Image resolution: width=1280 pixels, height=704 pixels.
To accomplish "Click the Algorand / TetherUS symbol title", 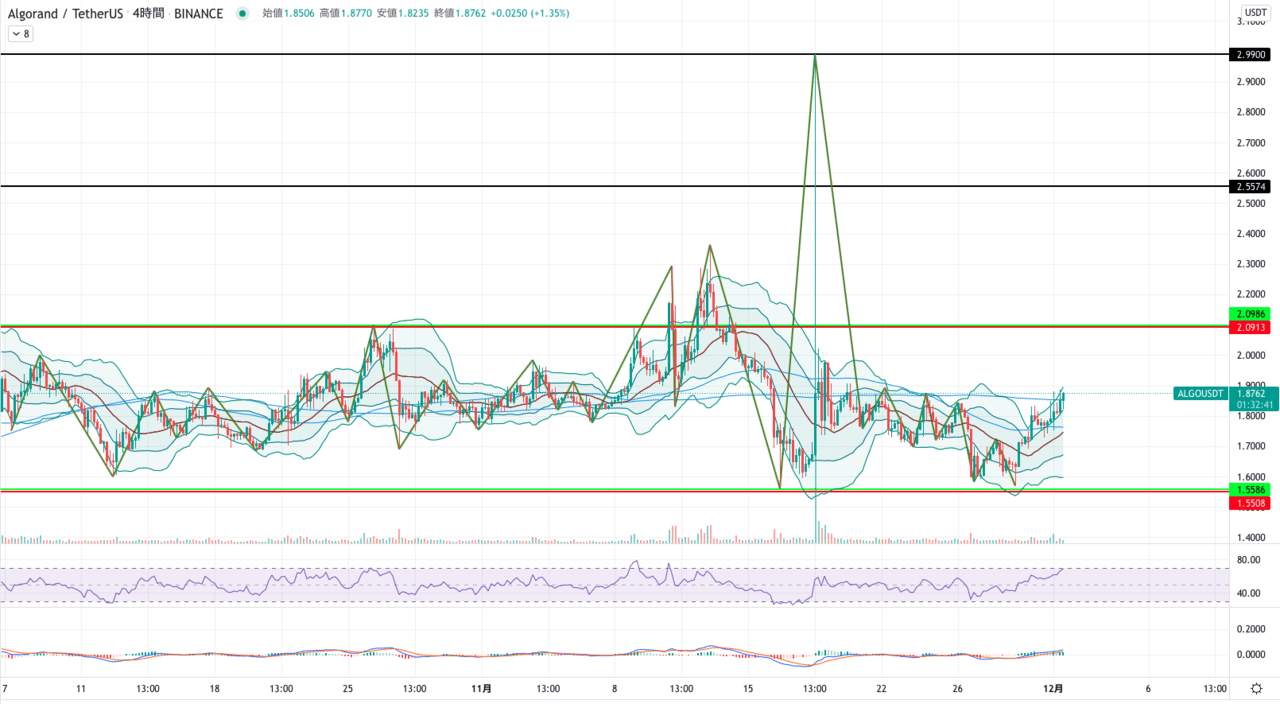I will point(66,14).
